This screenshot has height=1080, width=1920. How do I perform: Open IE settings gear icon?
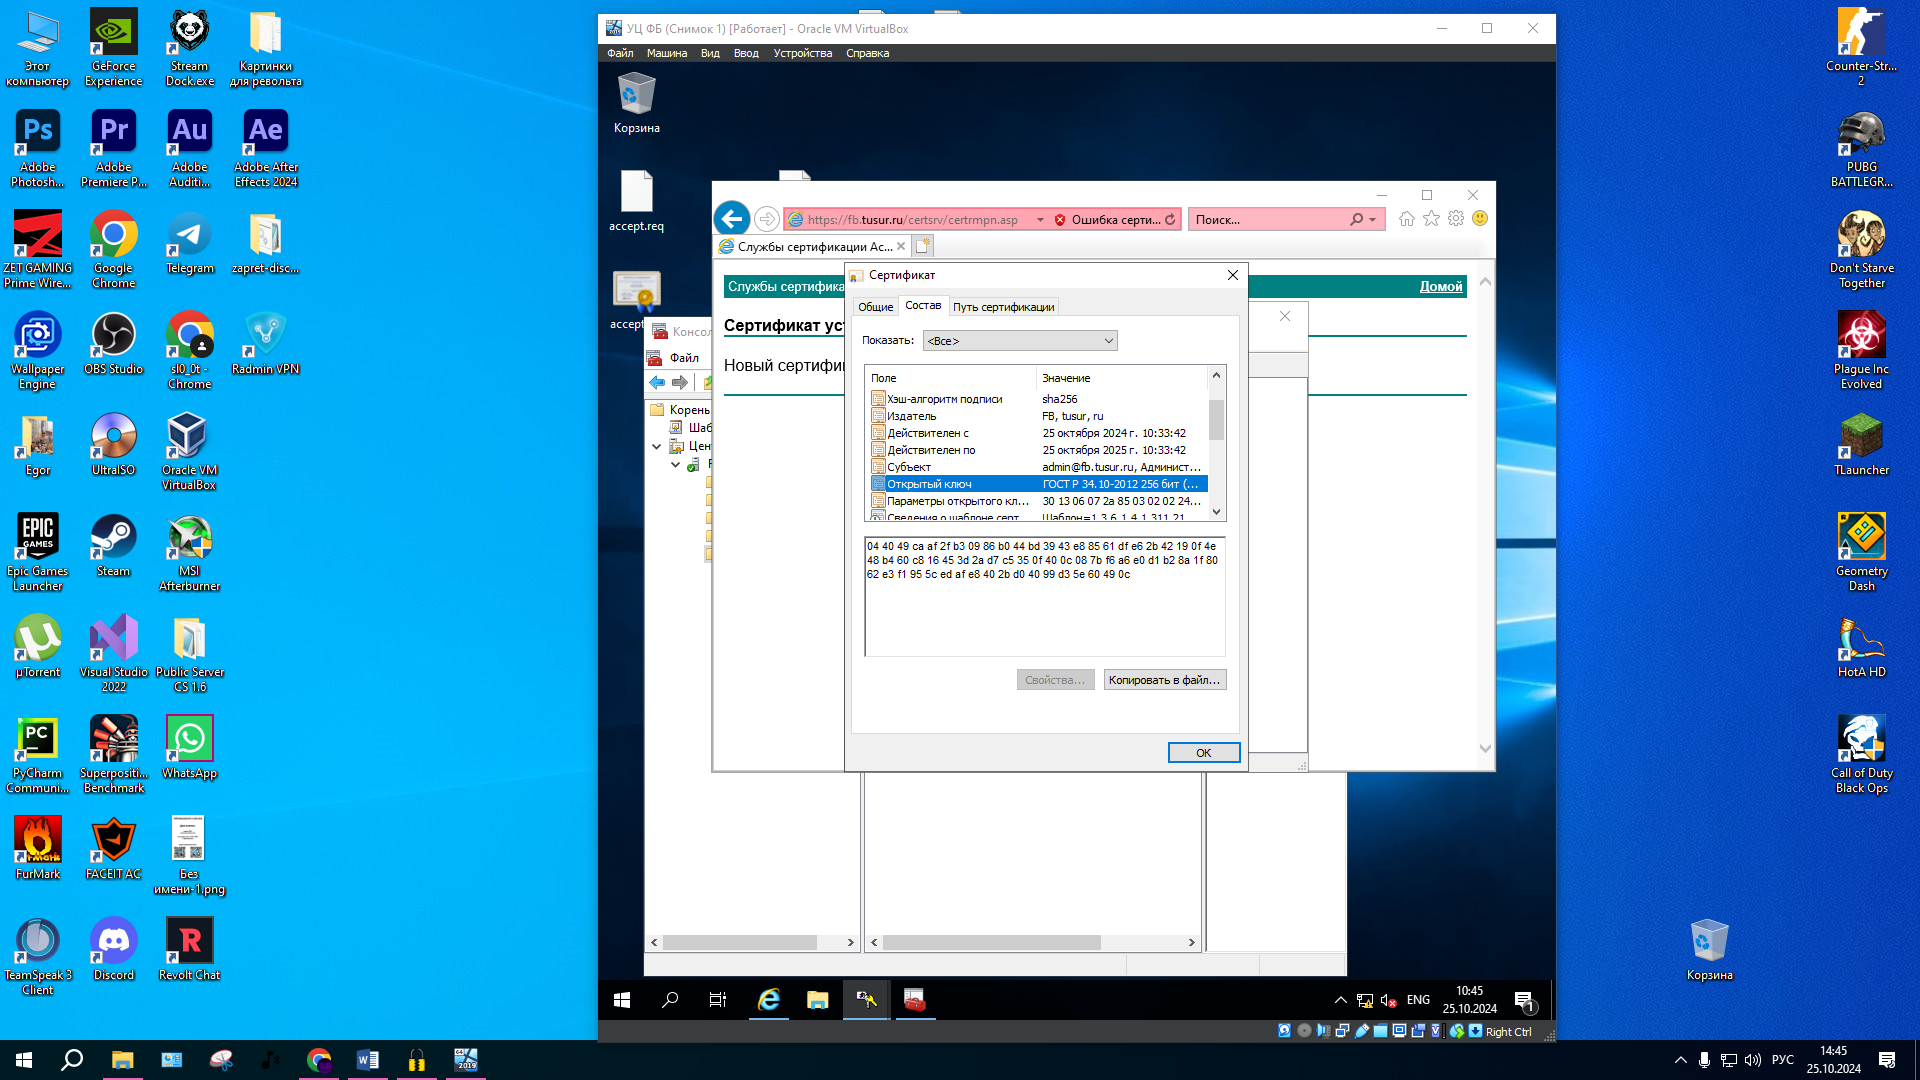pyautogui.click(x=1456, y=219)
